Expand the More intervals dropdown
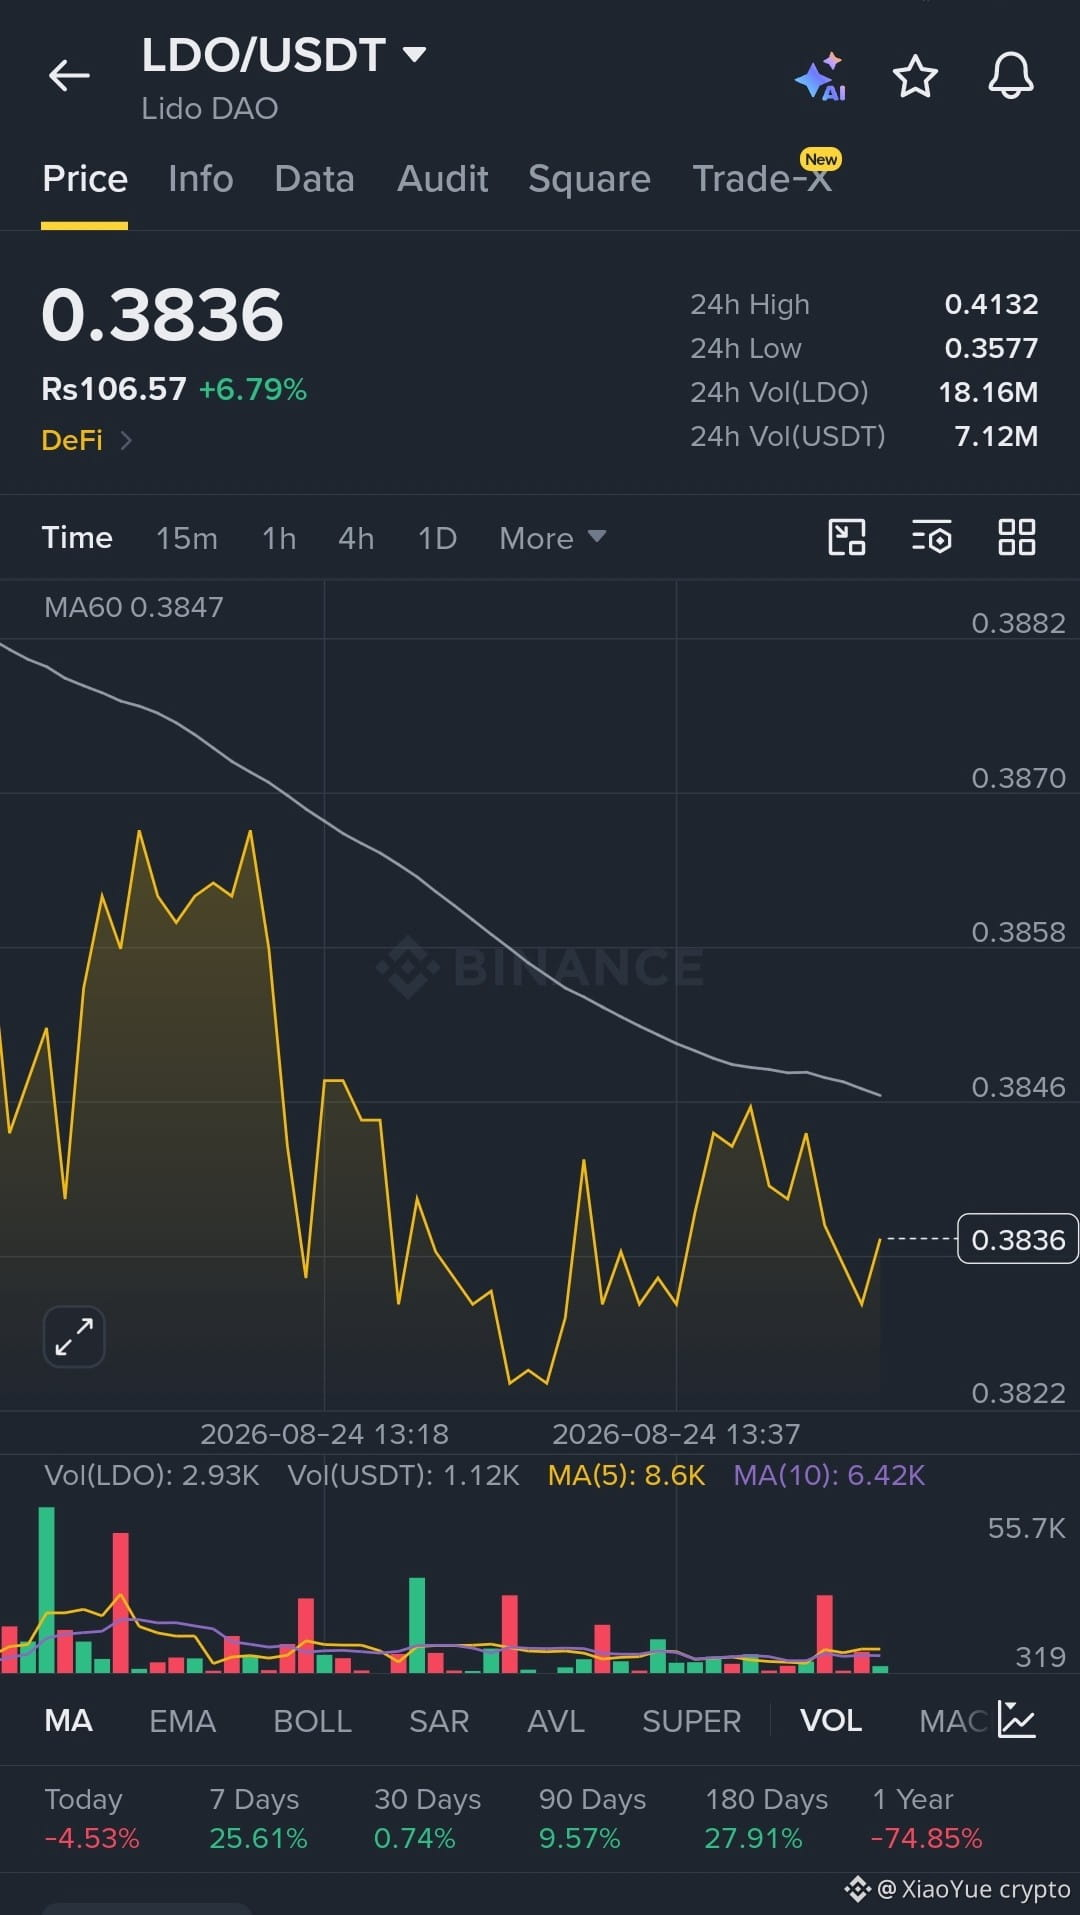 (553, 538)
